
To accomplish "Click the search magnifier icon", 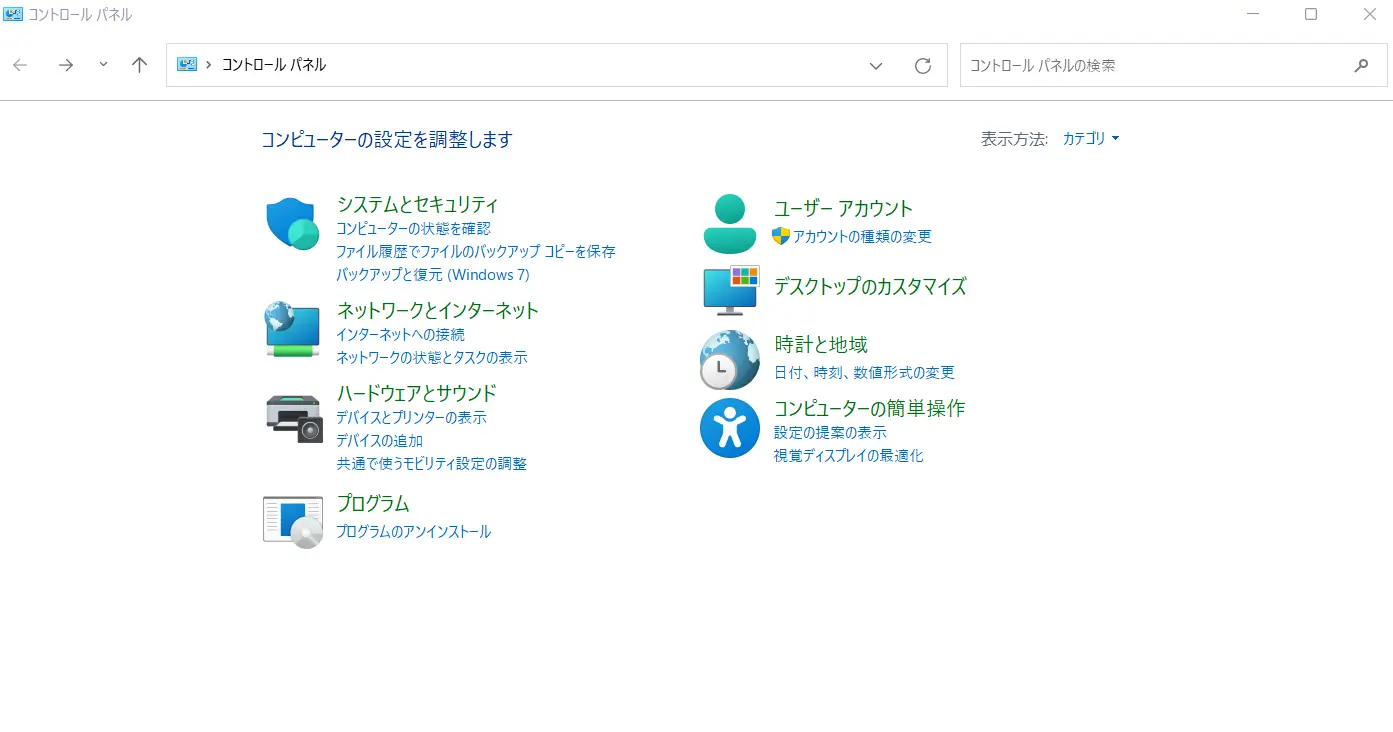I will 1361,65.
